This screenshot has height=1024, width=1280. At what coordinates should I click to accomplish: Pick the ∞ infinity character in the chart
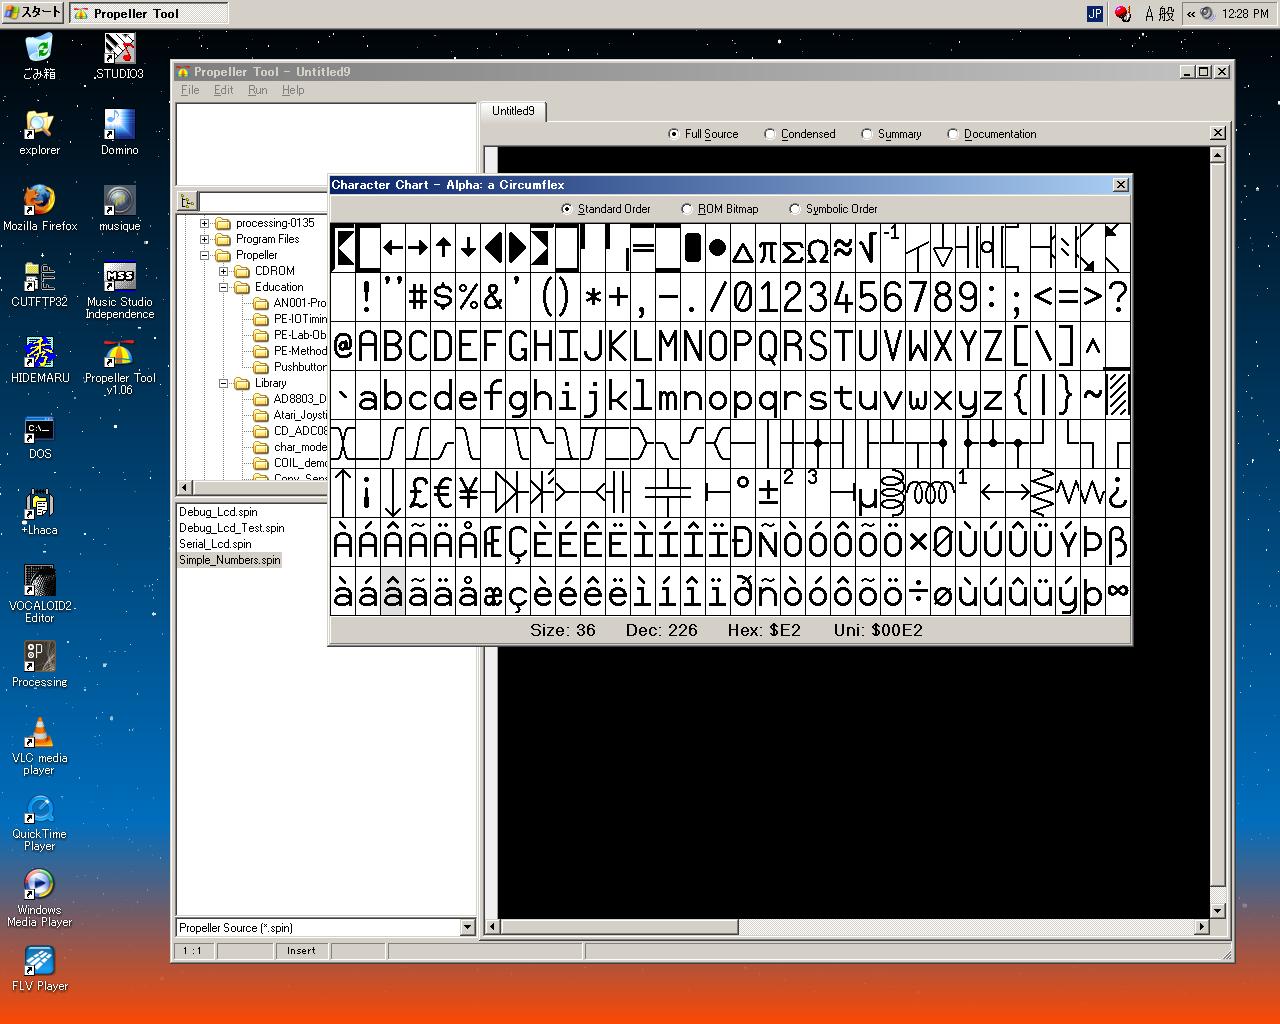(x=1118, y=591)
